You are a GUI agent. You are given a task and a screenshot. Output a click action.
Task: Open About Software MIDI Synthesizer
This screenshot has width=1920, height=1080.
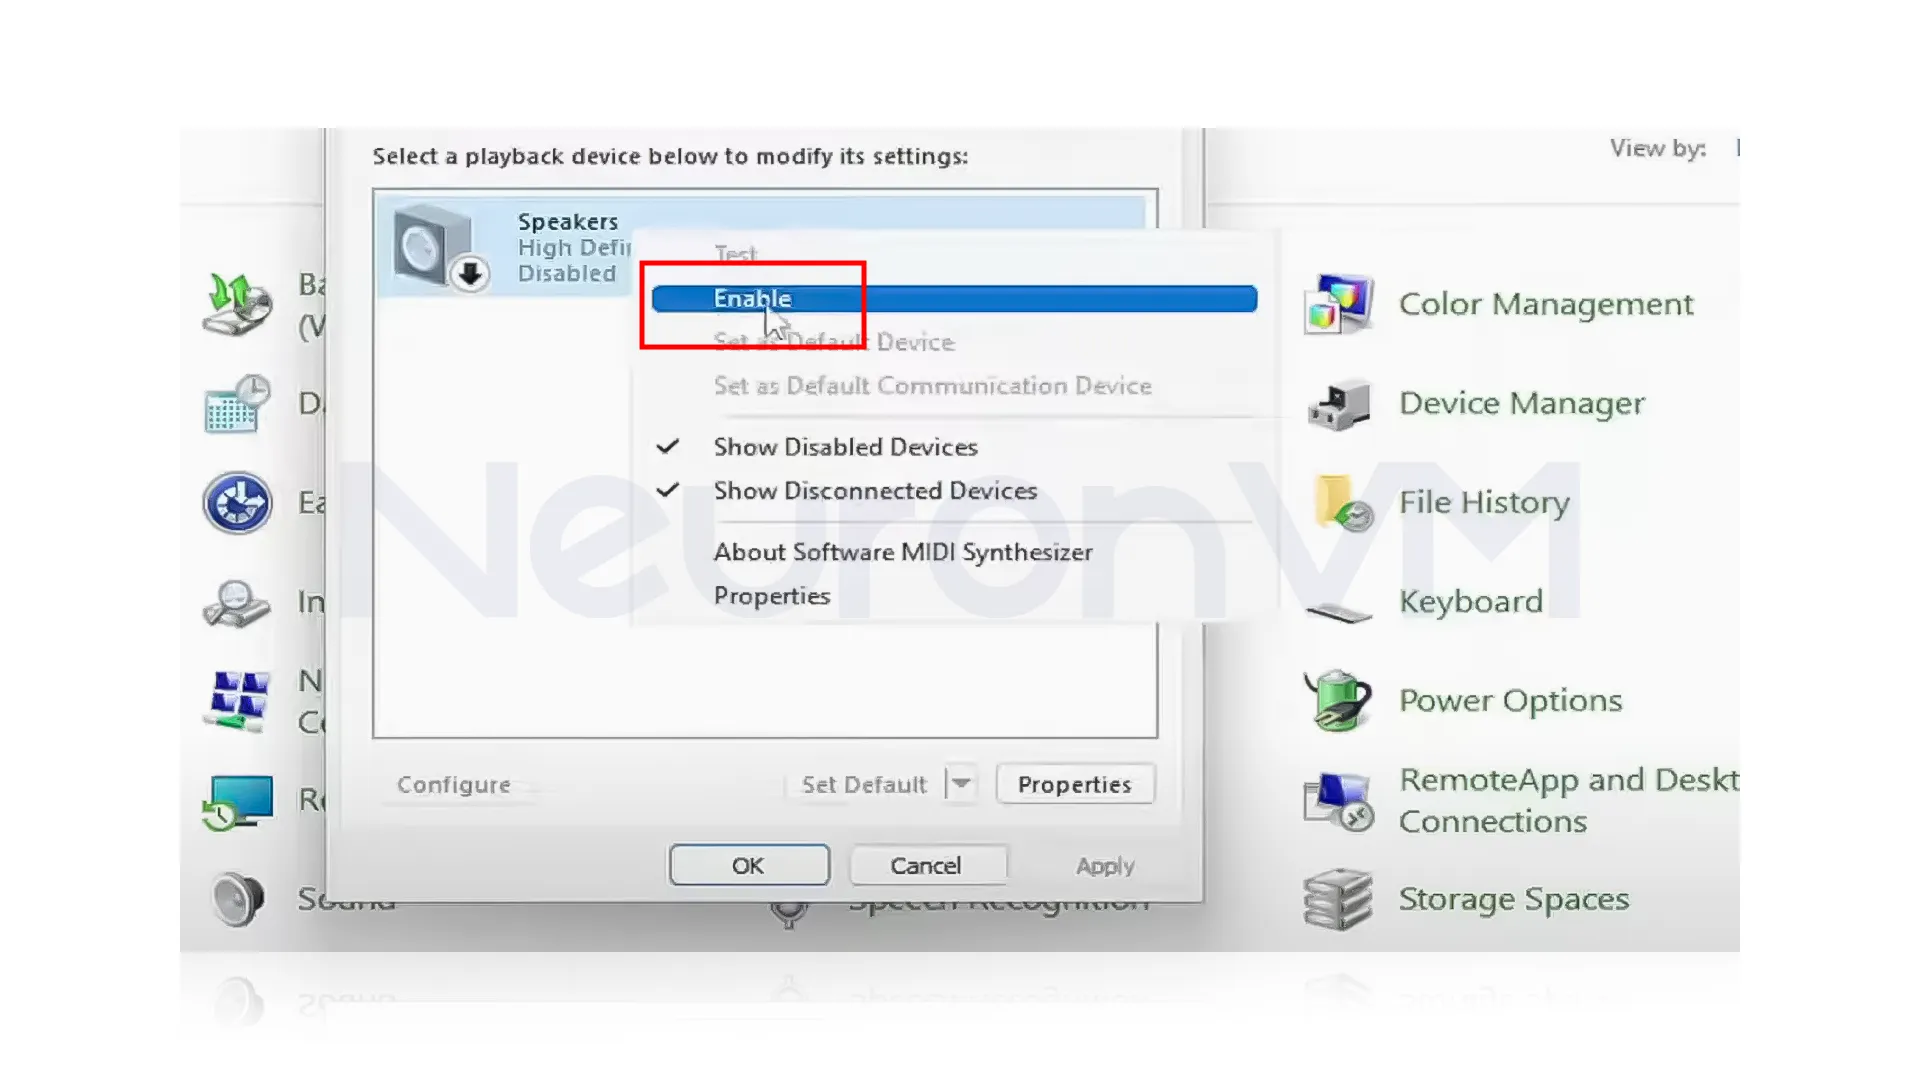(x=903, y=552)
